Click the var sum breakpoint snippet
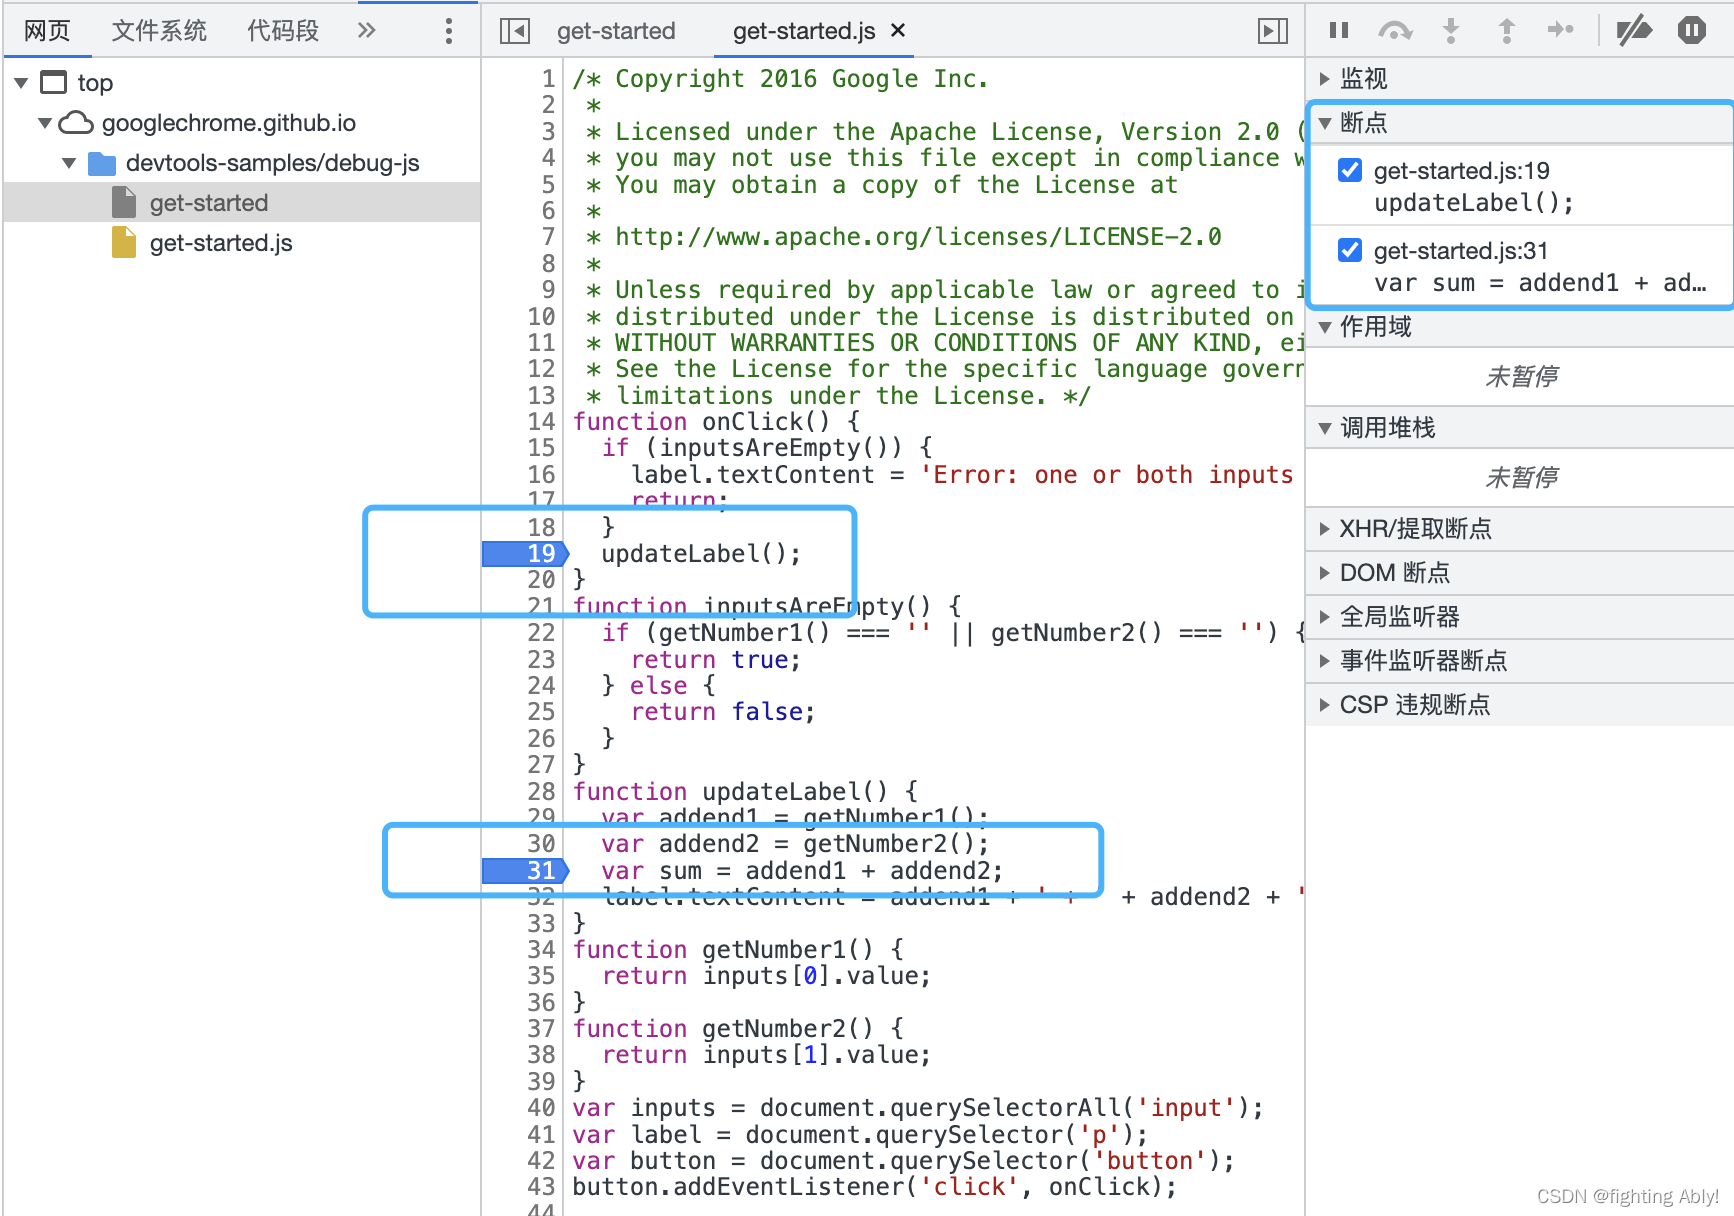 click(1540, 283)
